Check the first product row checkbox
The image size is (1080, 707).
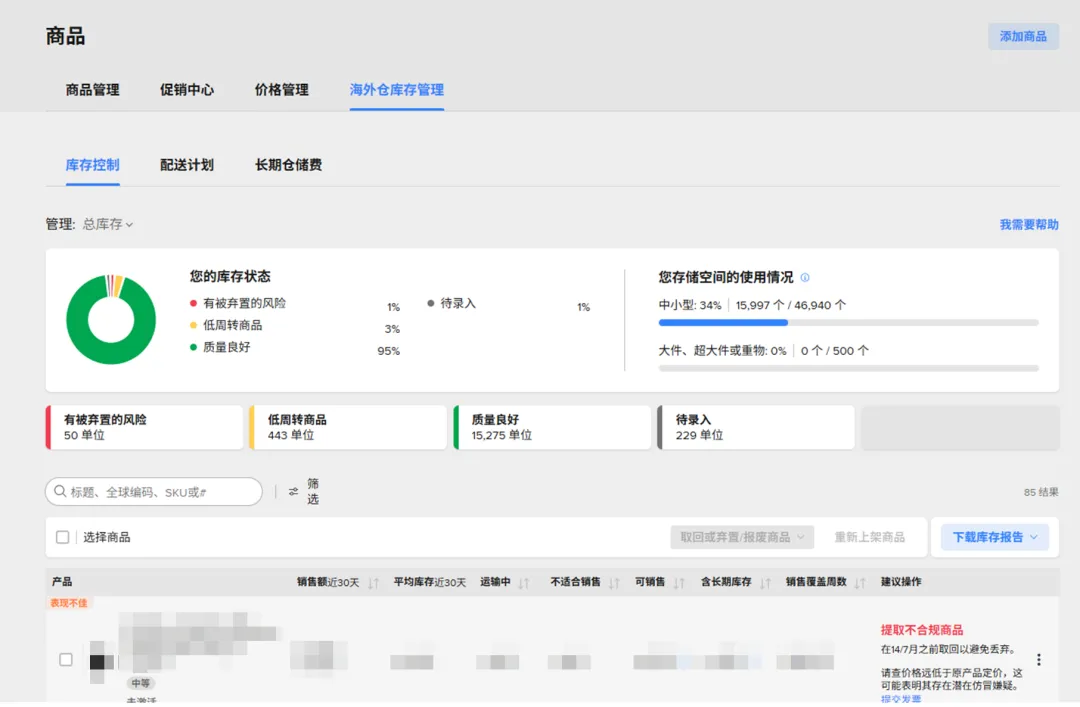pyautogui.click(x=66, y=659)
